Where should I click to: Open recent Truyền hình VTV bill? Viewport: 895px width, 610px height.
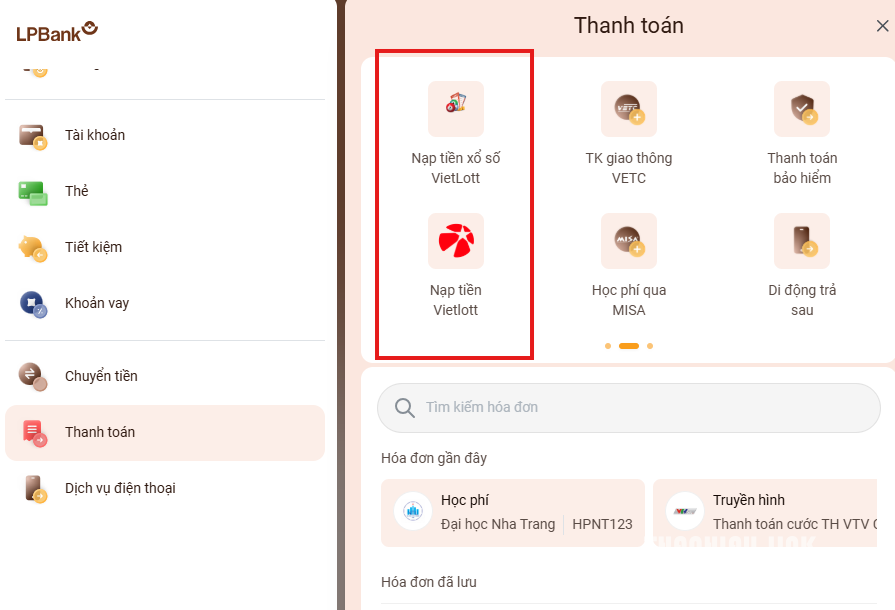(765, 512)
